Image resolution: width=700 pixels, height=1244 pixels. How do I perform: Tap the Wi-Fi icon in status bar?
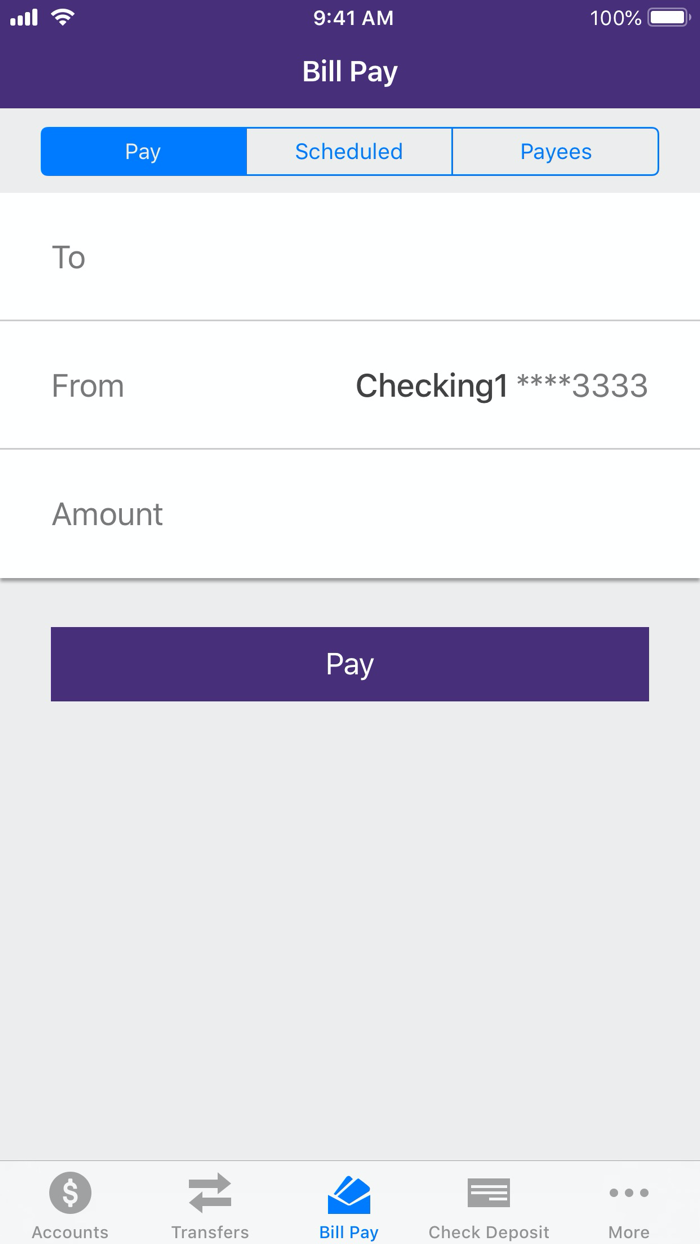pyautogui.click(x=62, y=17)
